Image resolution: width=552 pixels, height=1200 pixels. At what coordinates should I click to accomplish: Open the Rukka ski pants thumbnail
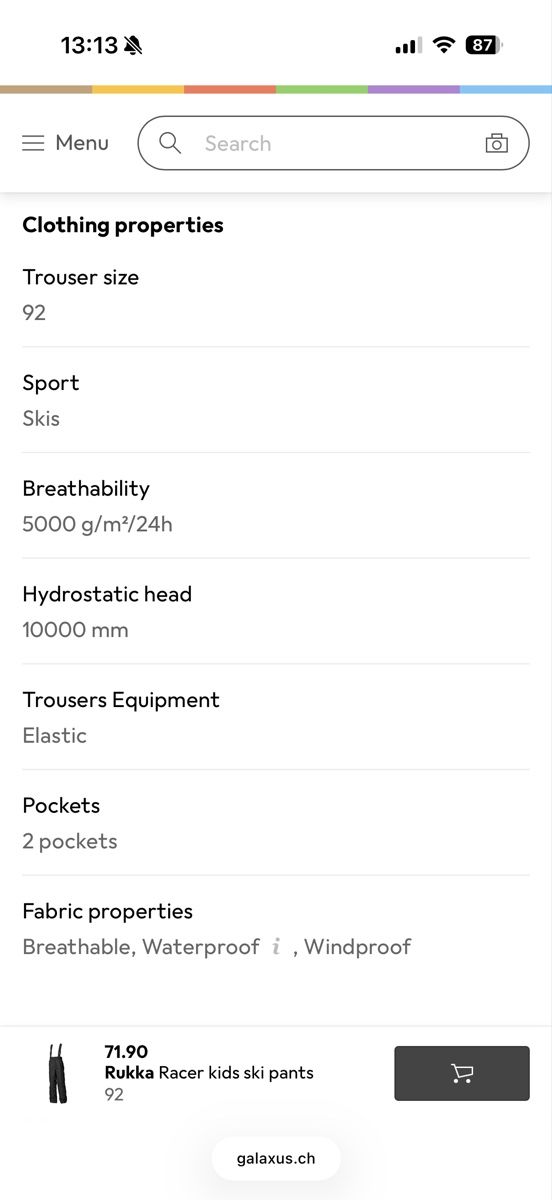(58, 1073)
